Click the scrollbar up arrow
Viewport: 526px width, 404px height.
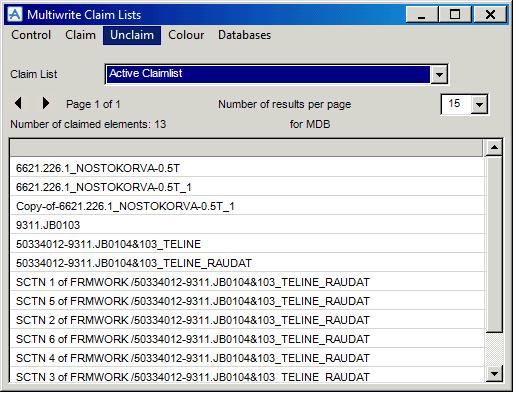494,148
